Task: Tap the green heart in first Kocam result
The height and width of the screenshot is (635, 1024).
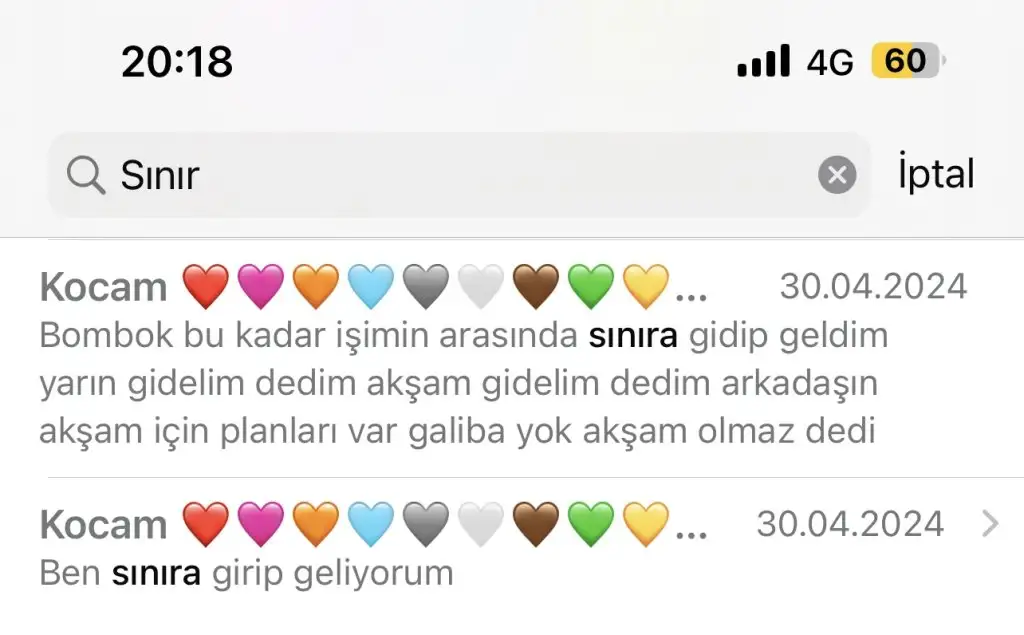Action: click(591, 286)
